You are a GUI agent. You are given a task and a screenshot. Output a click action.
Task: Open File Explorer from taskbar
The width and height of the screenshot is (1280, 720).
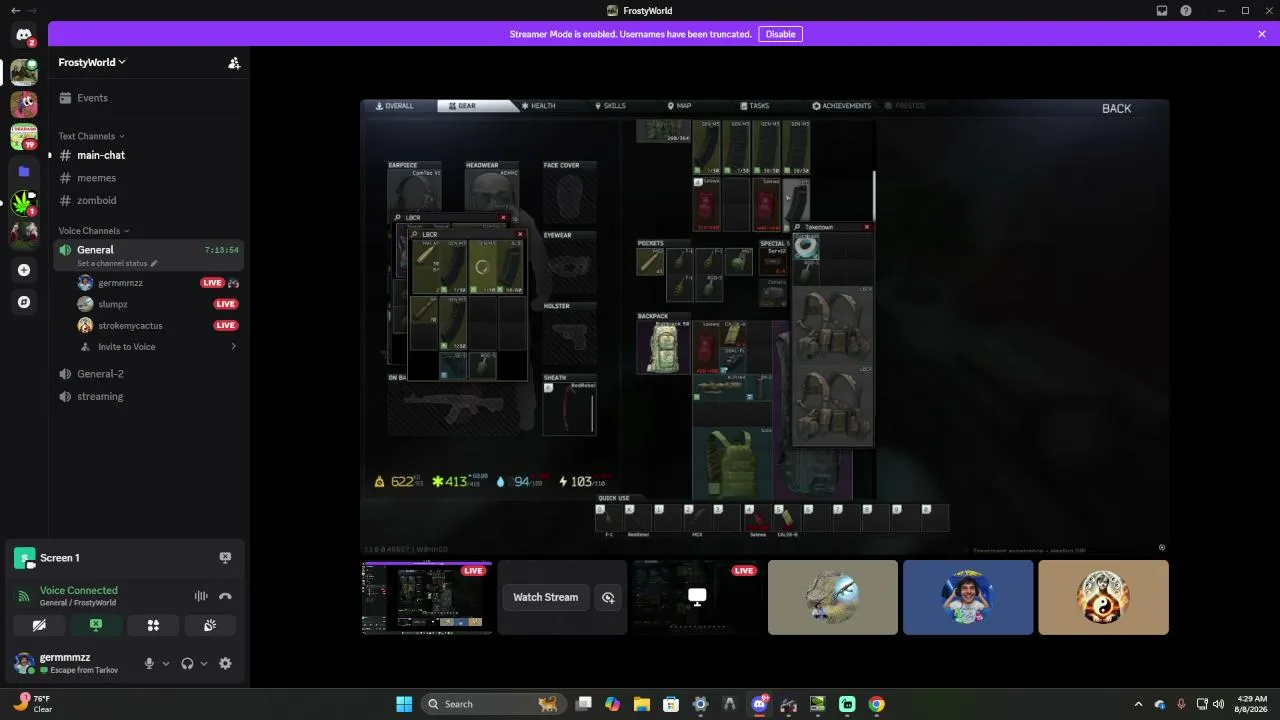pos(641,704)
